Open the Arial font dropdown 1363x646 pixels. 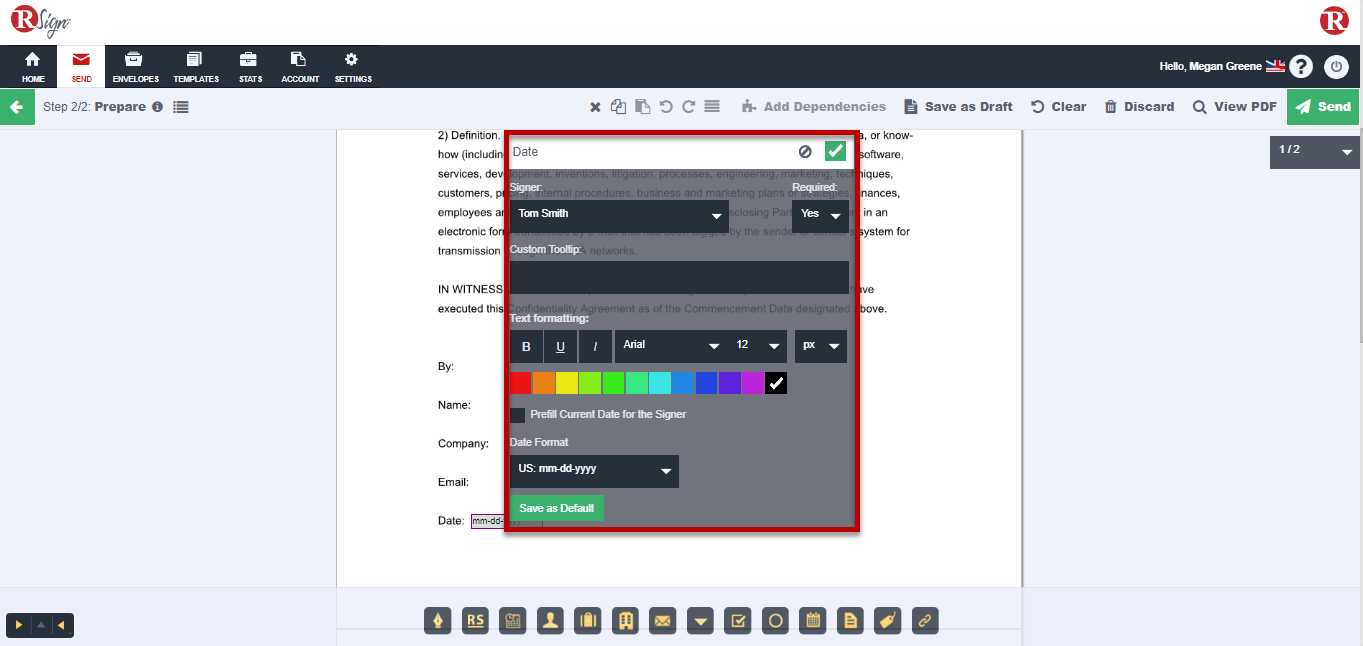[670, 346]
